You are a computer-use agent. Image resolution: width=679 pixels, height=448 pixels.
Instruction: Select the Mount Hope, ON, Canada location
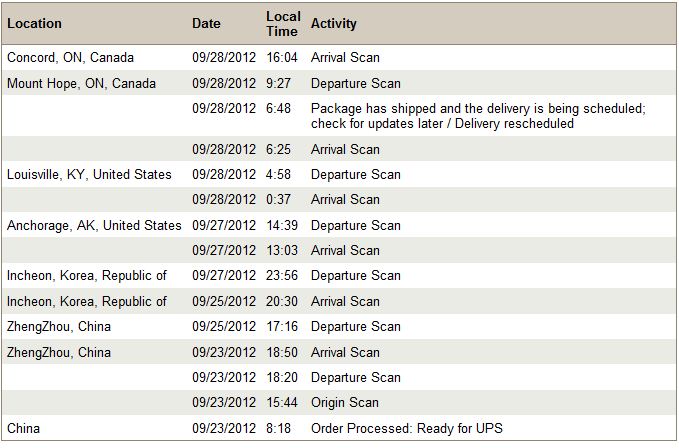tap(81, 83)
